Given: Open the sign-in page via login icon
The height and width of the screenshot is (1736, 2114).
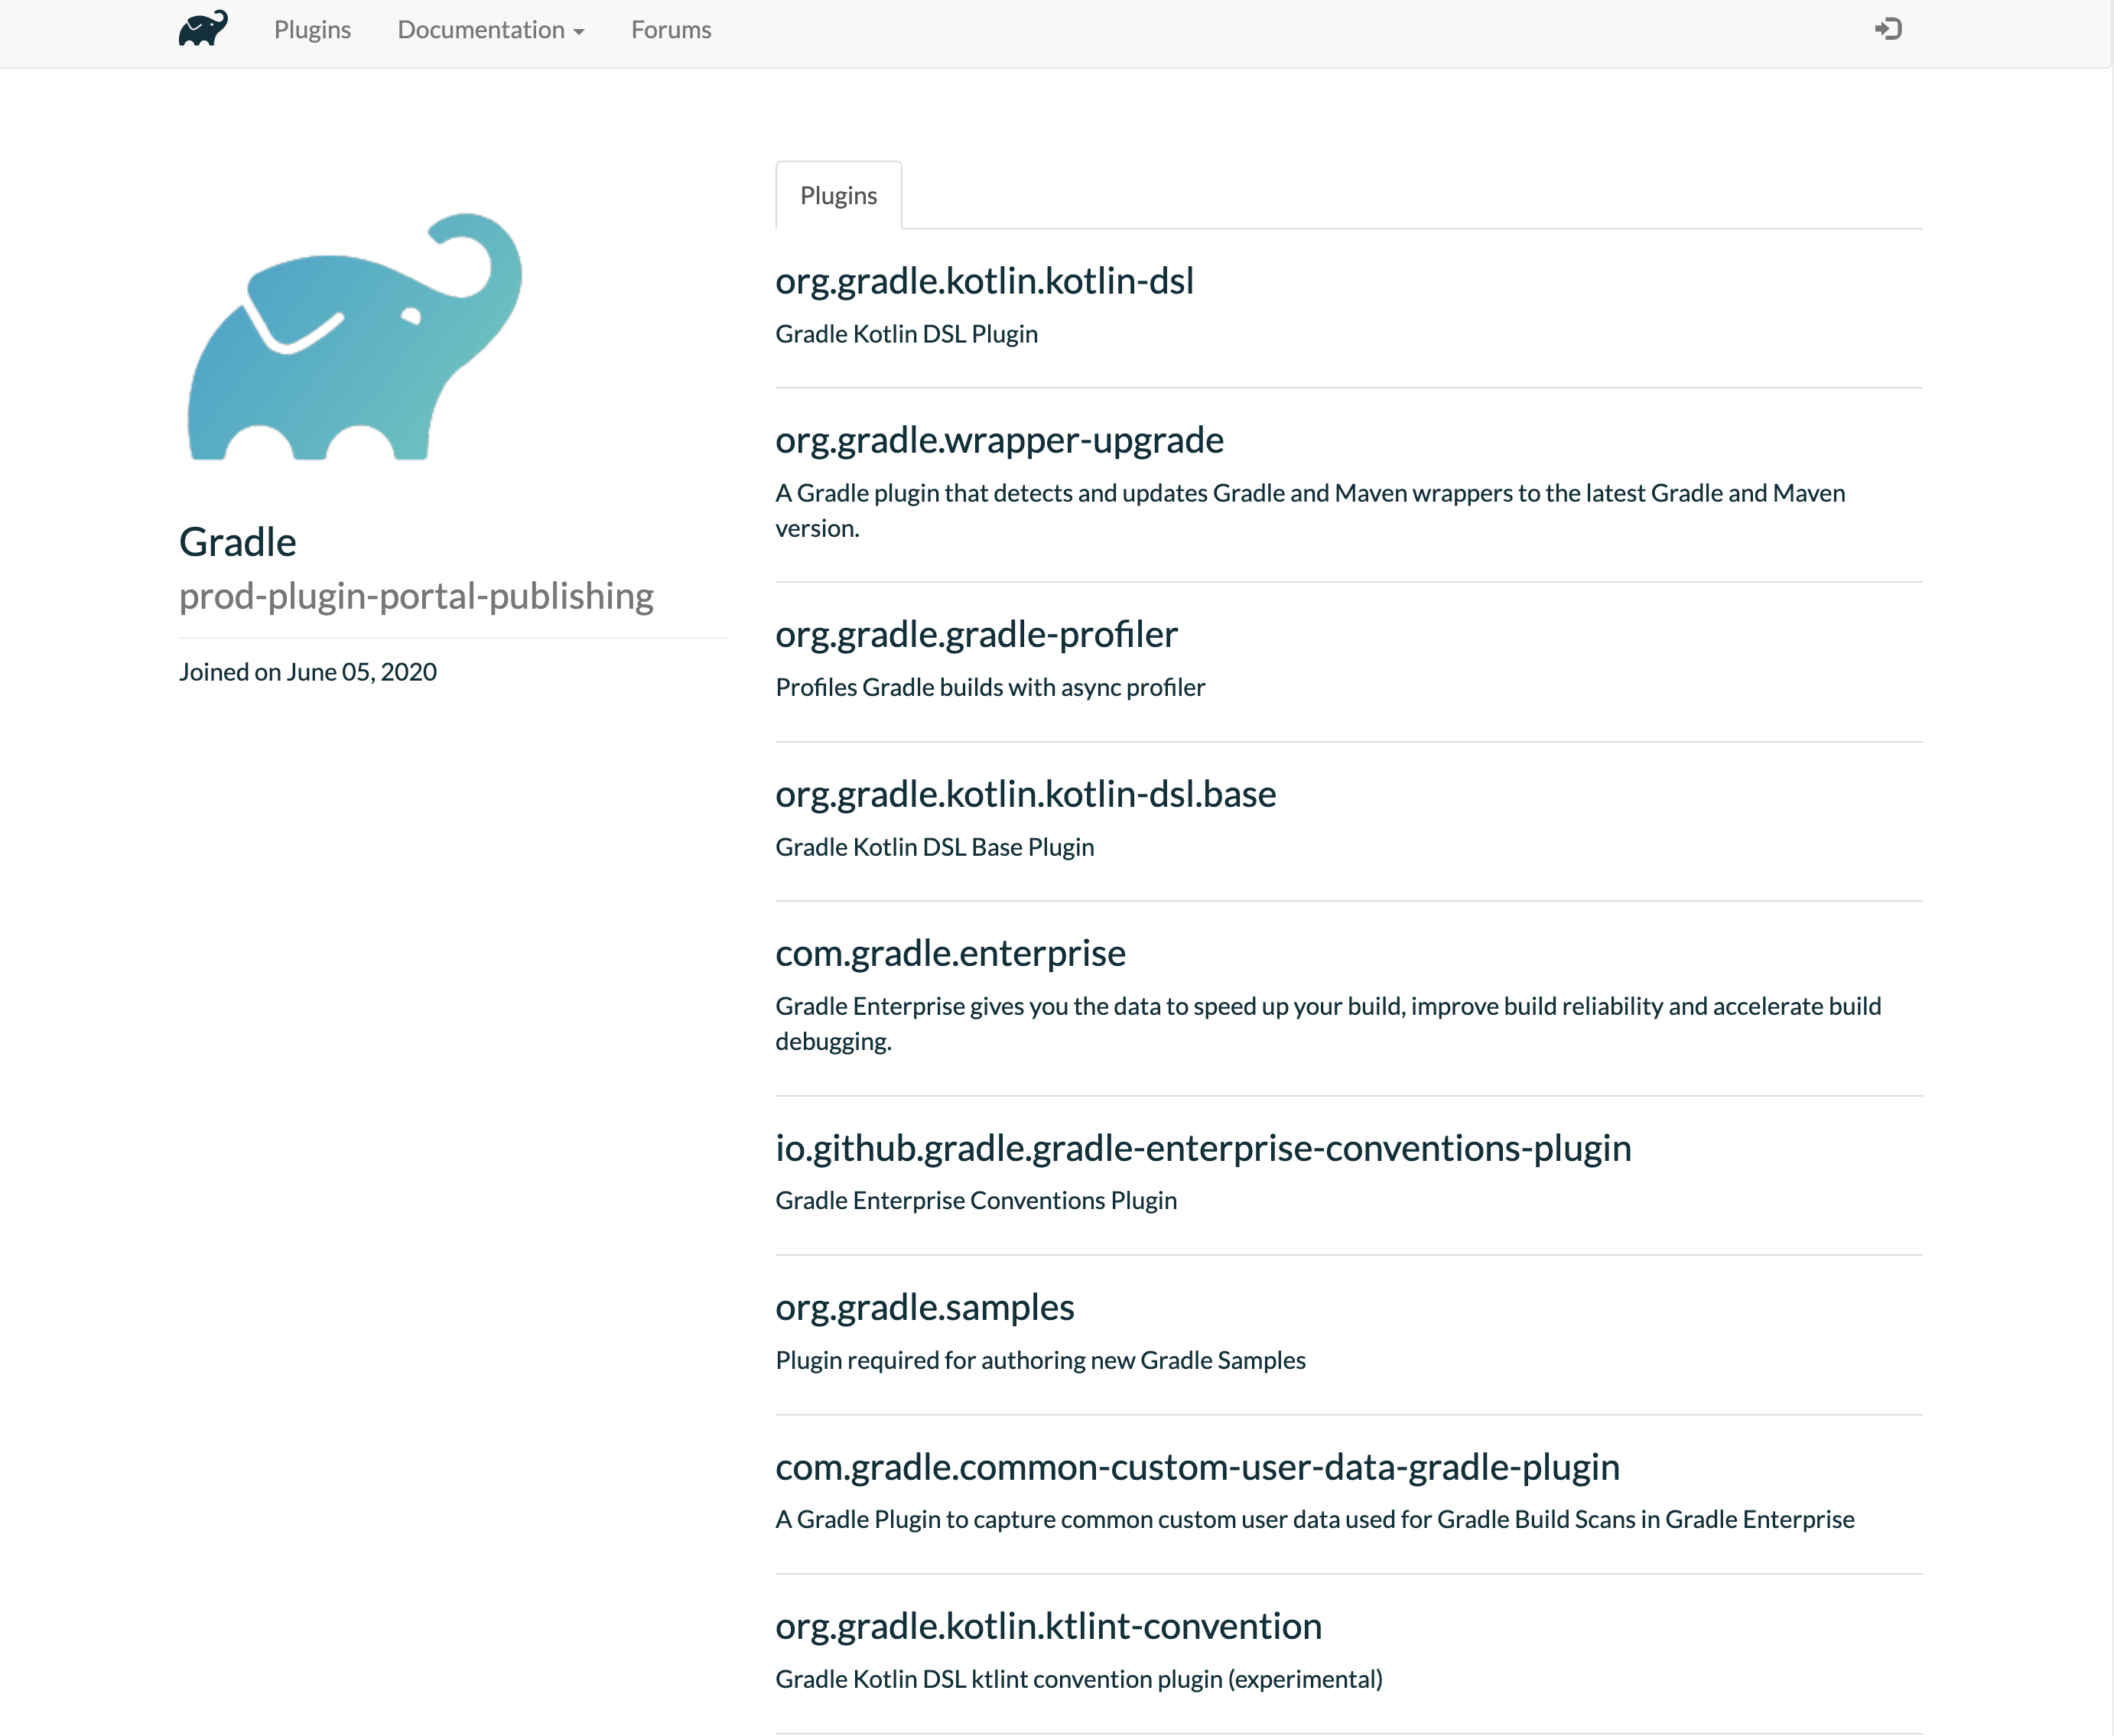Looking at the screenshot, I should pos(1890,29).
